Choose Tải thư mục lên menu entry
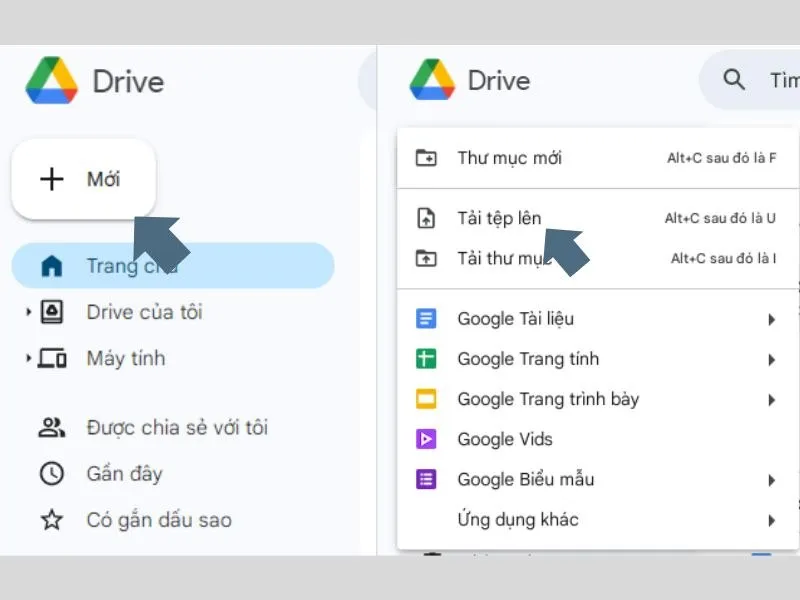Image resolution: width=800 pixels, height=600 pixels. click(x=597, y=258)
